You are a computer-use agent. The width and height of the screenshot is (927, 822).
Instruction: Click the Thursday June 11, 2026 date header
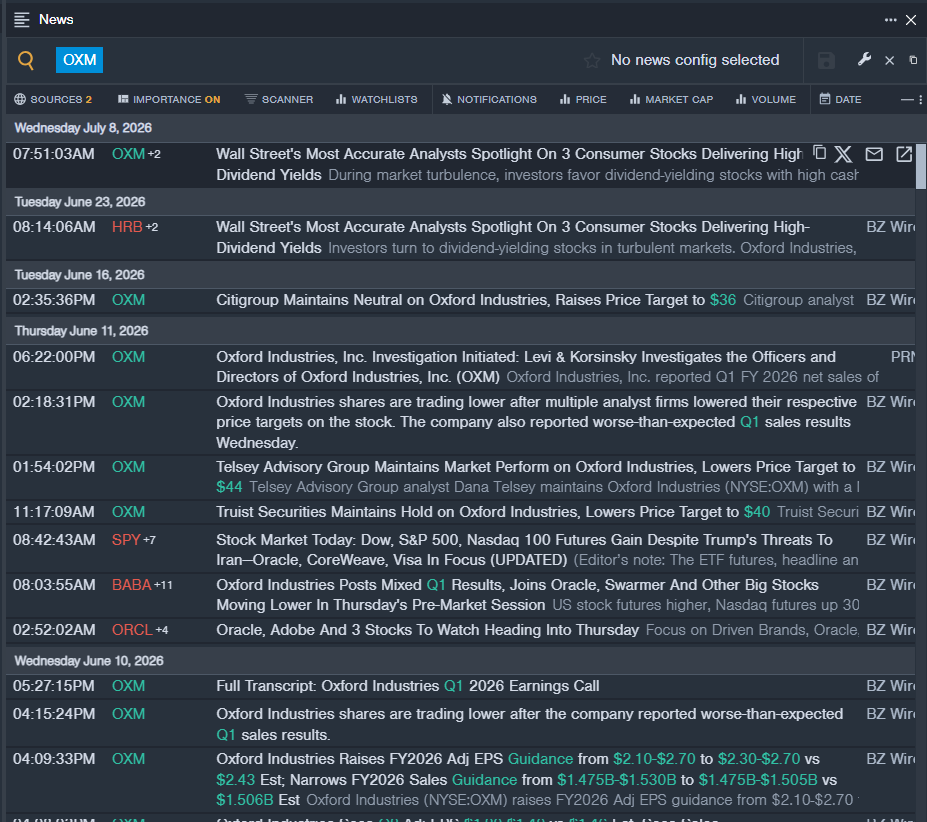(x=81, y=331)
